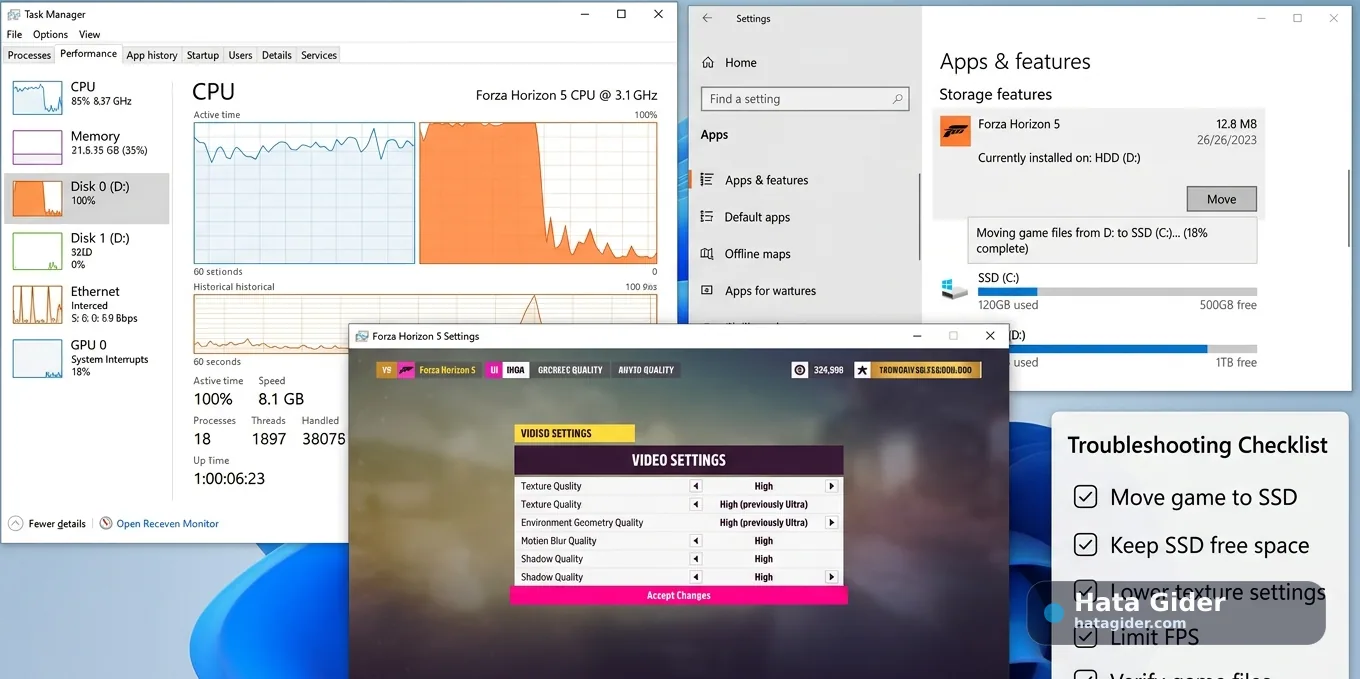The image size is (1360, 679).
Task: Click the yellow VIDISO SETTINGS label
Action: (x=575, y=433)
